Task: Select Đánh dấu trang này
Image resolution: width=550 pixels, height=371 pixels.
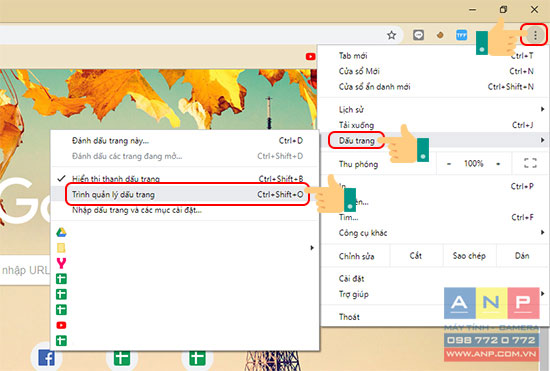Action: click(x=185, y=141)
